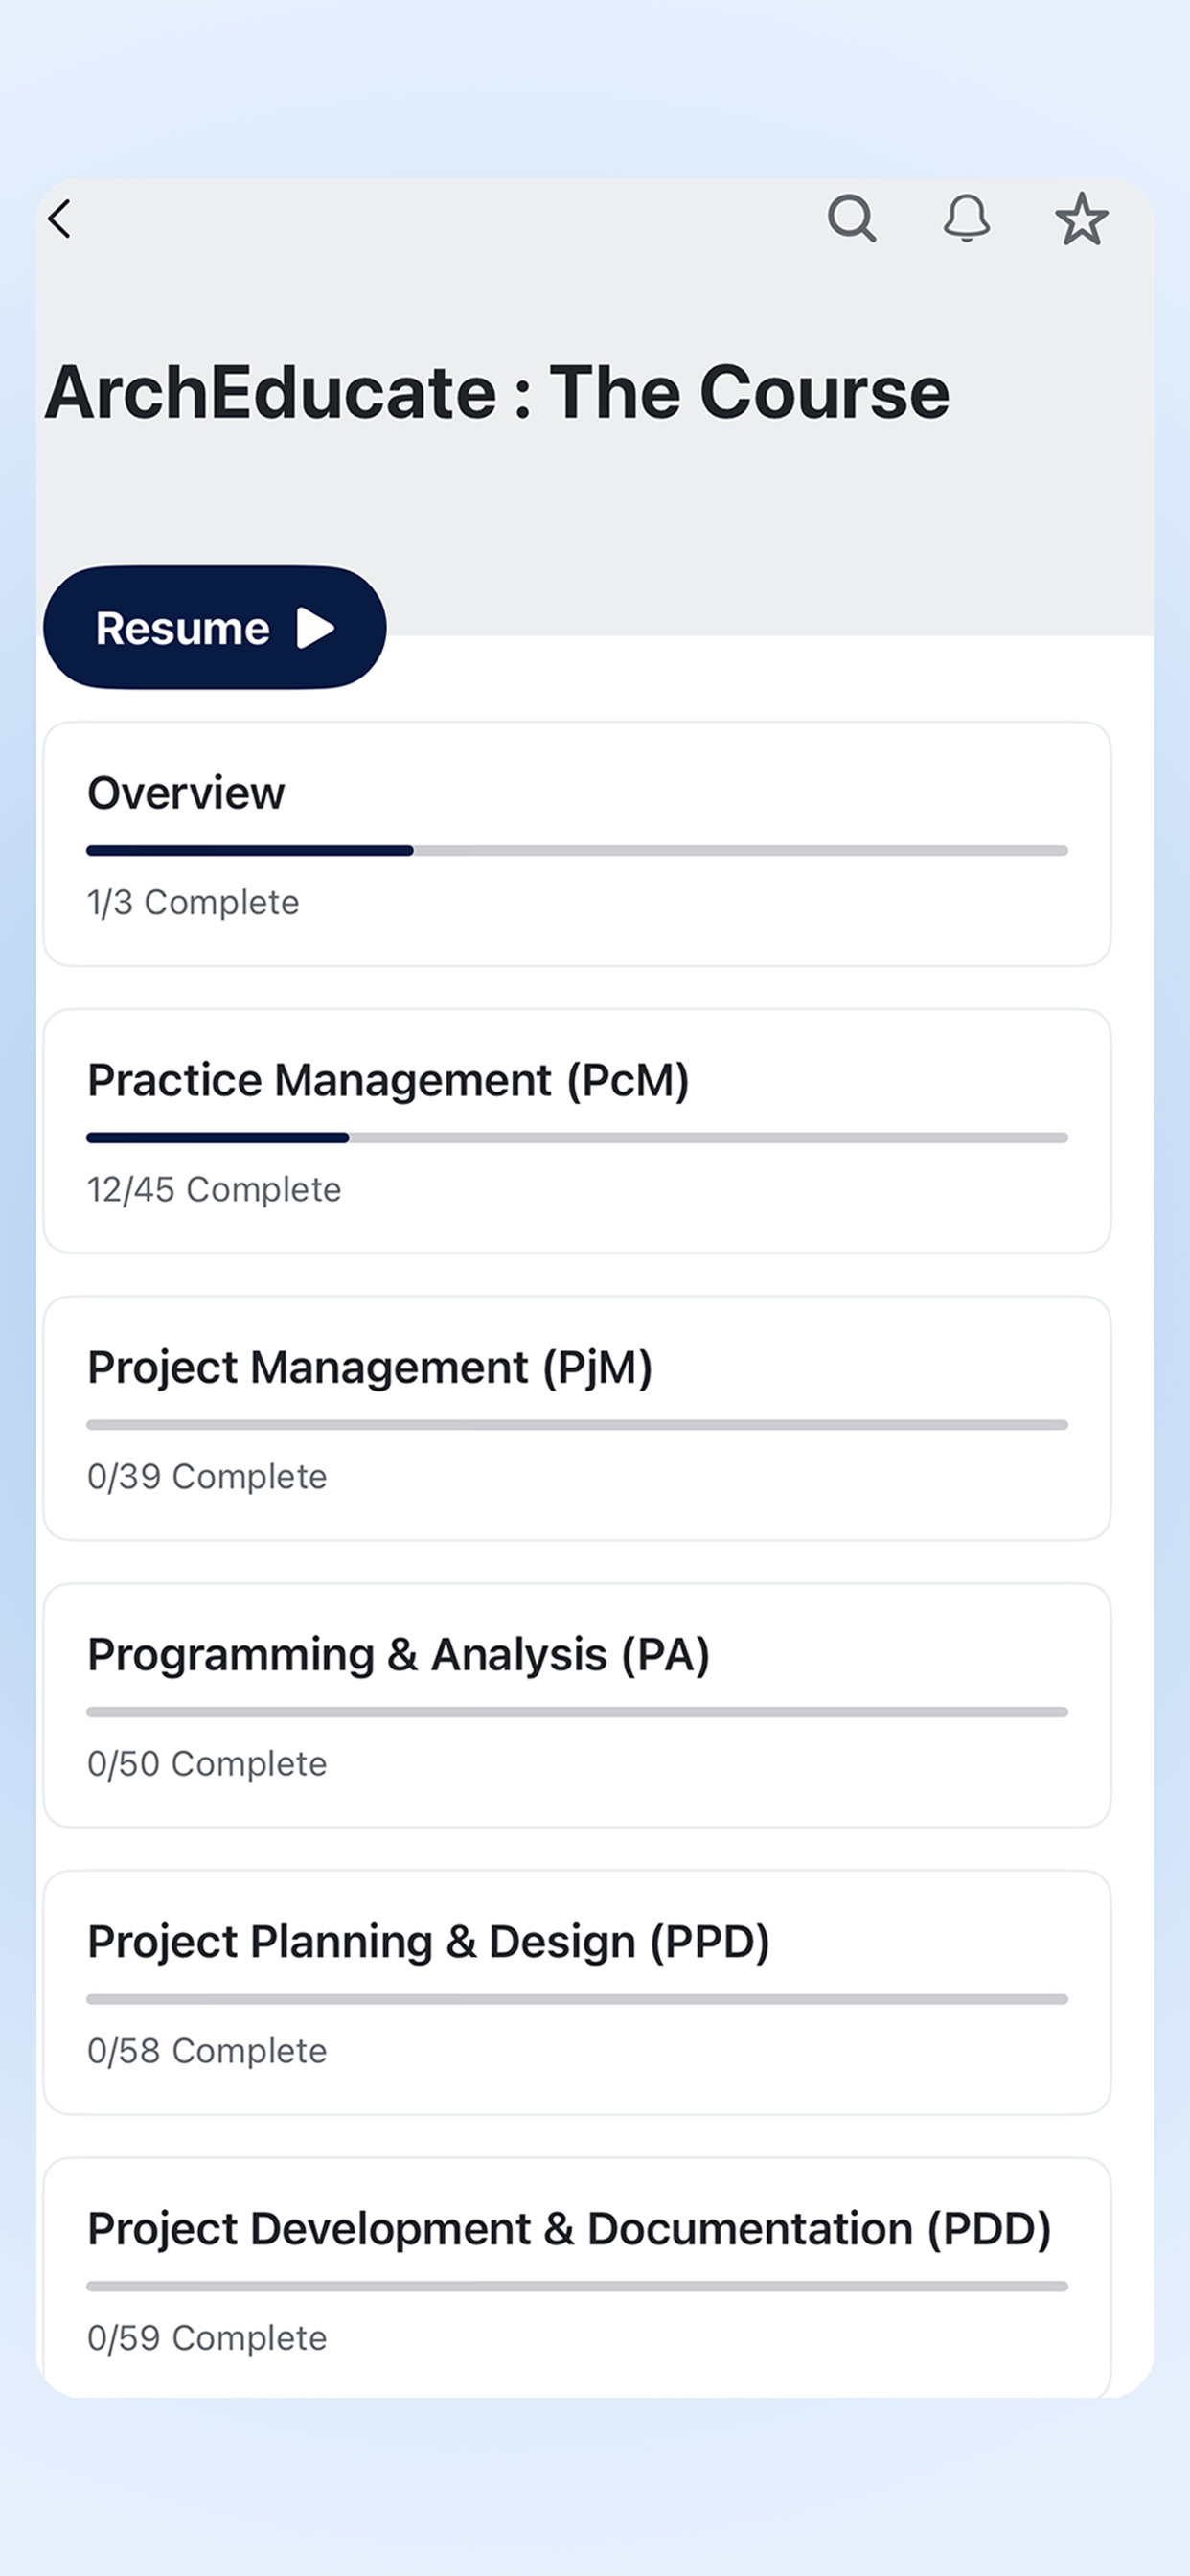
Task: Resume the course
Action: (215, 628)
